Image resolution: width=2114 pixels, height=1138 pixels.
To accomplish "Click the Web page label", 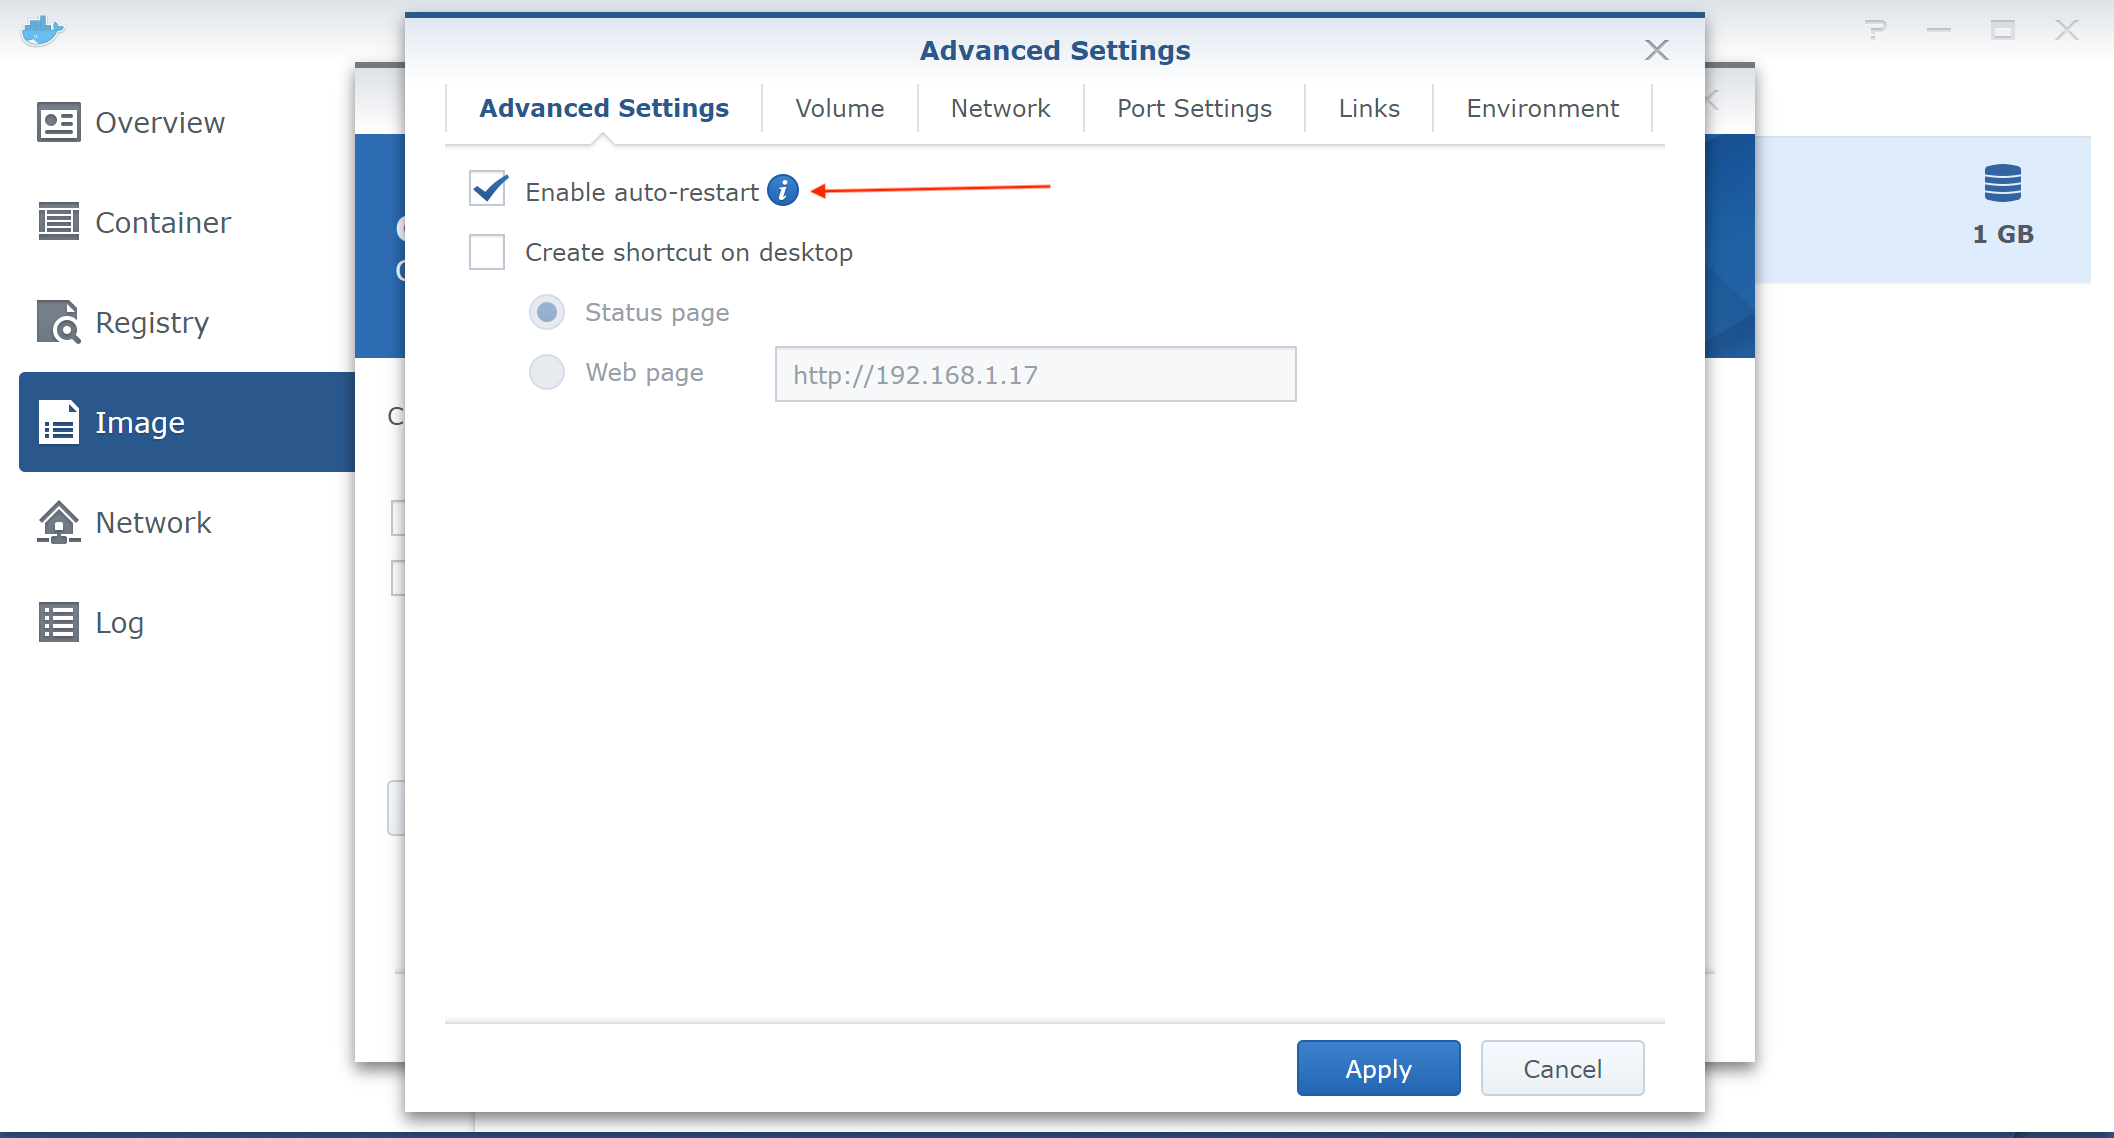I will click(644, 373).
